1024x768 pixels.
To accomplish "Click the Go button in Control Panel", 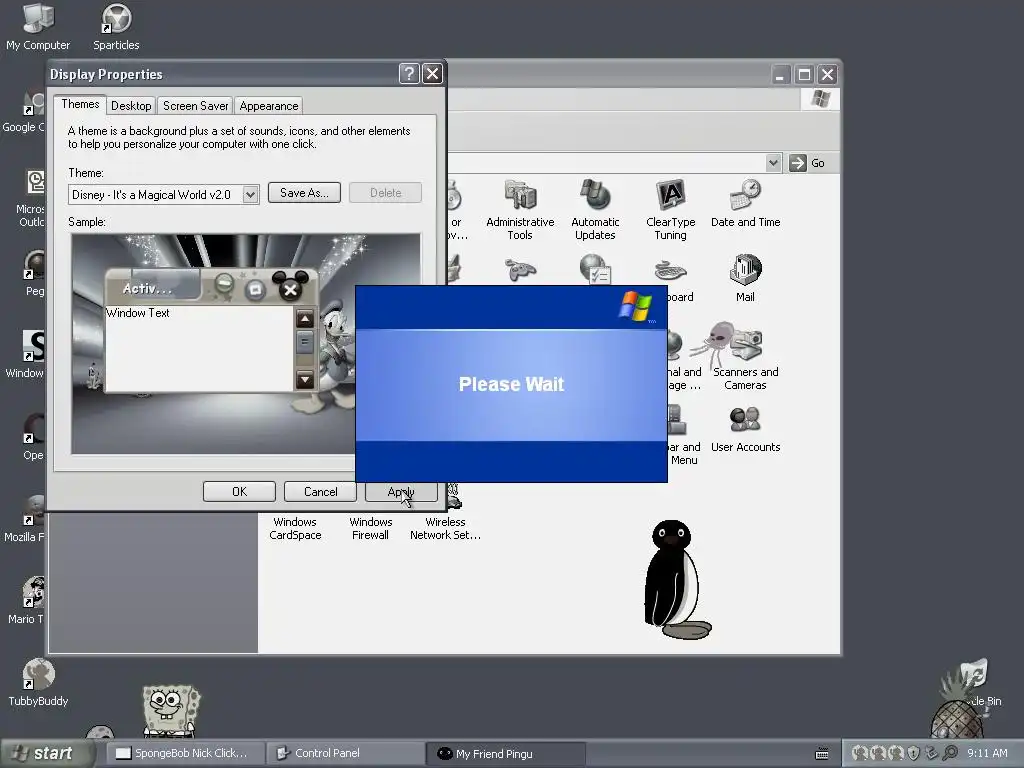I will [807, 163].
